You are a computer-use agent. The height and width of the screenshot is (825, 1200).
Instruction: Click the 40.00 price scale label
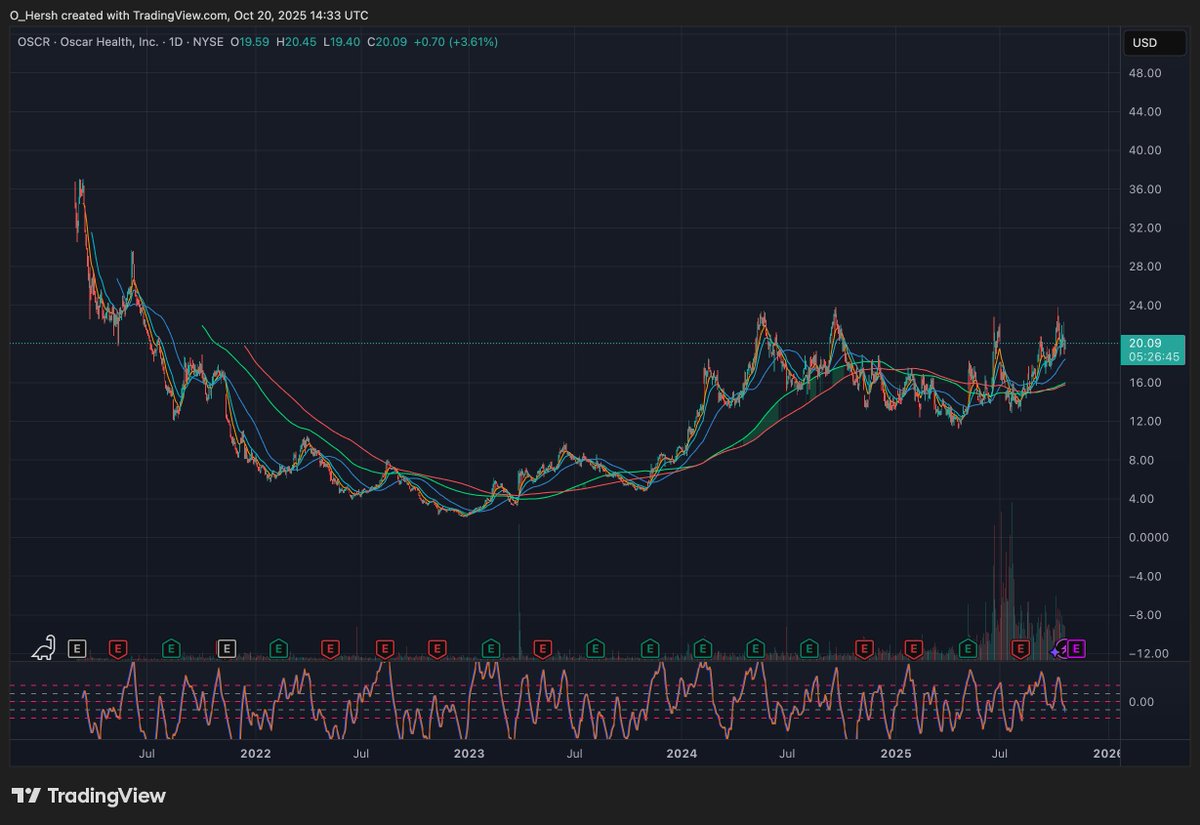tap(1144, 150)
